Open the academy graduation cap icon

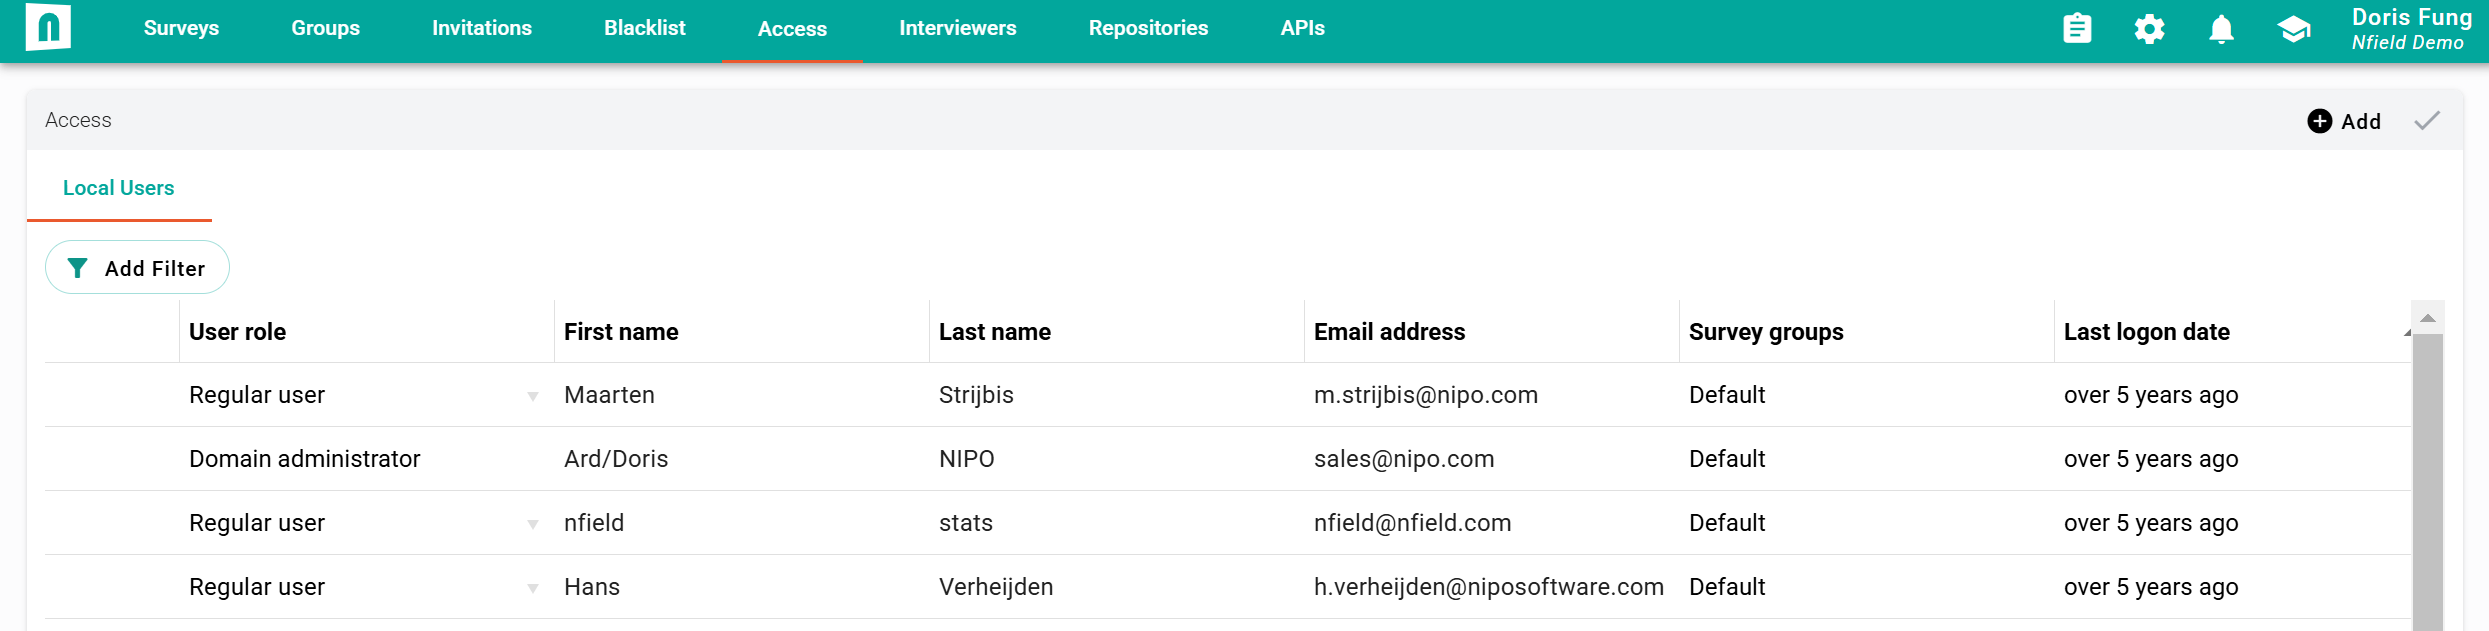tap(2294, 29)
